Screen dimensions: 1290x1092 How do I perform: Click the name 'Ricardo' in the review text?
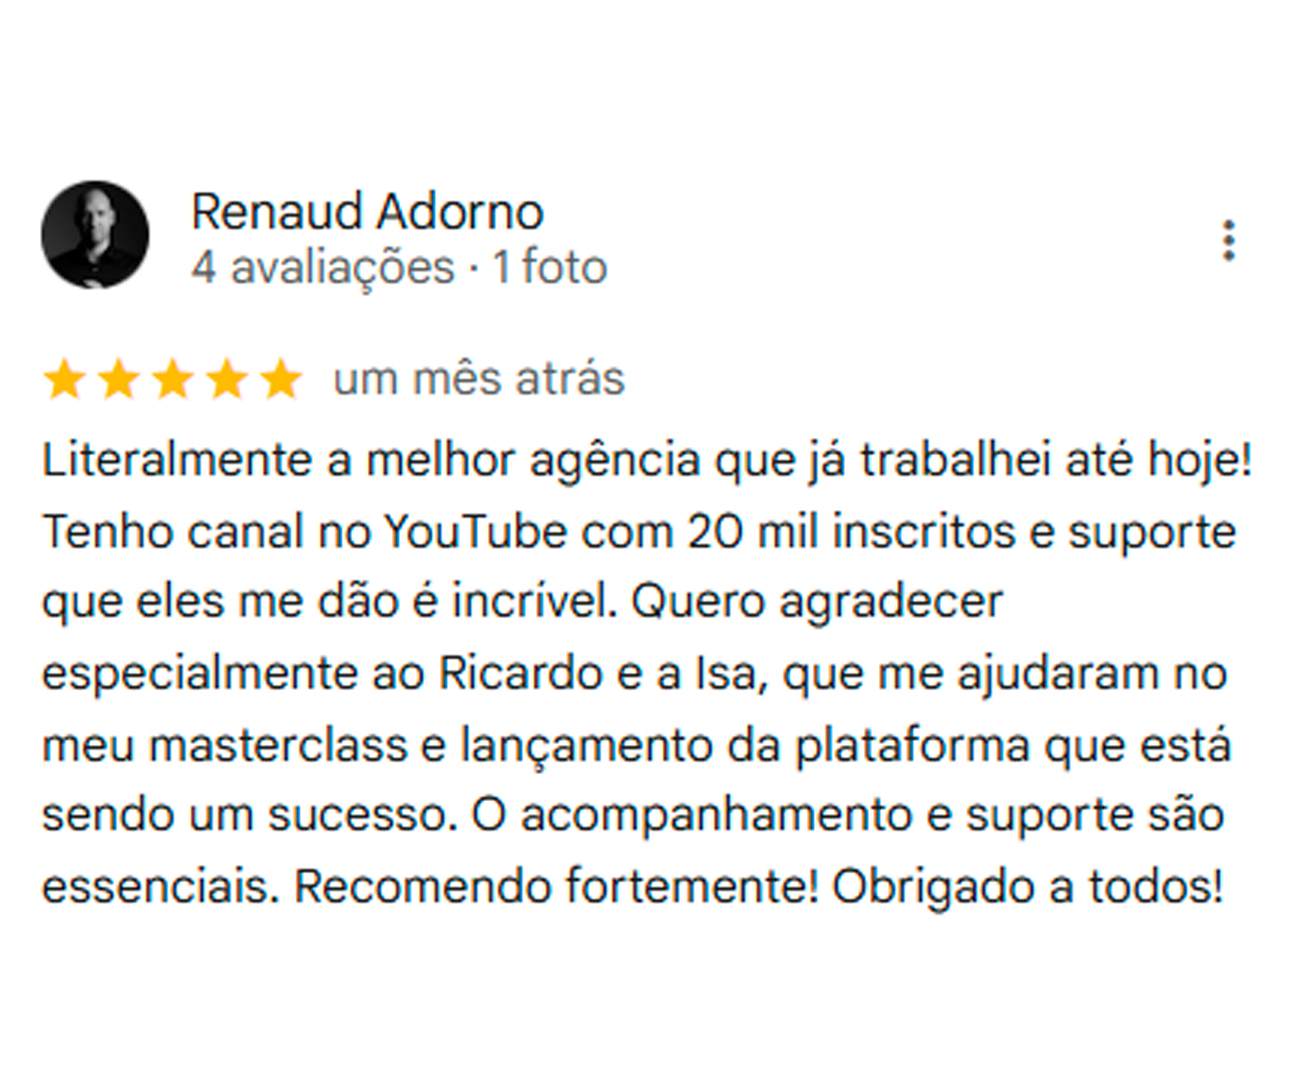[521, 674]
